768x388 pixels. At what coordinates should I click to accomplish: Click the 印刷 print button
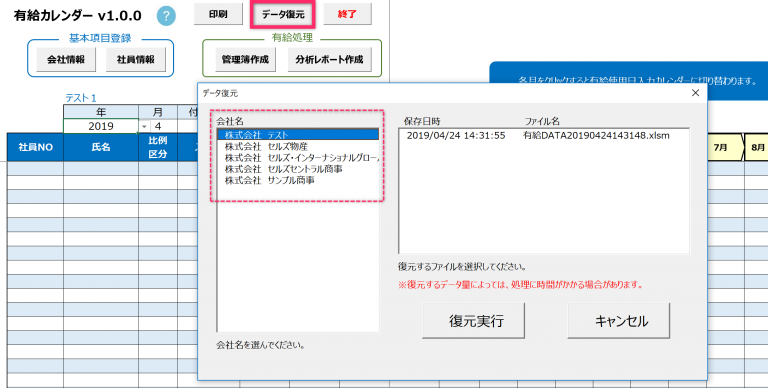point(218,14)
